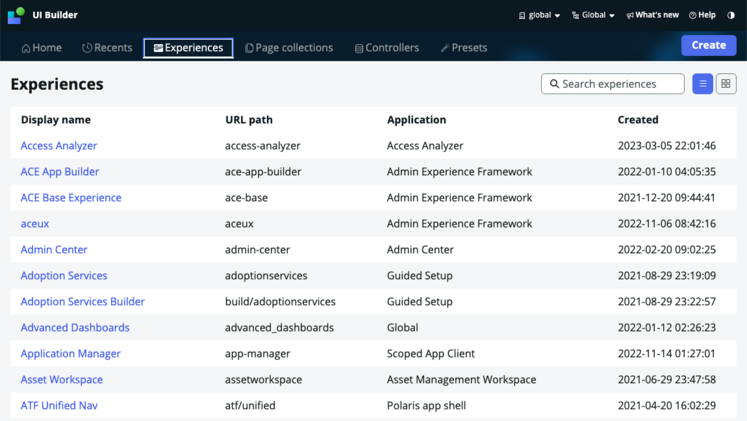Screen dimensions: 747x421
Task: Open the Application Manager experience
Action: 71,354
